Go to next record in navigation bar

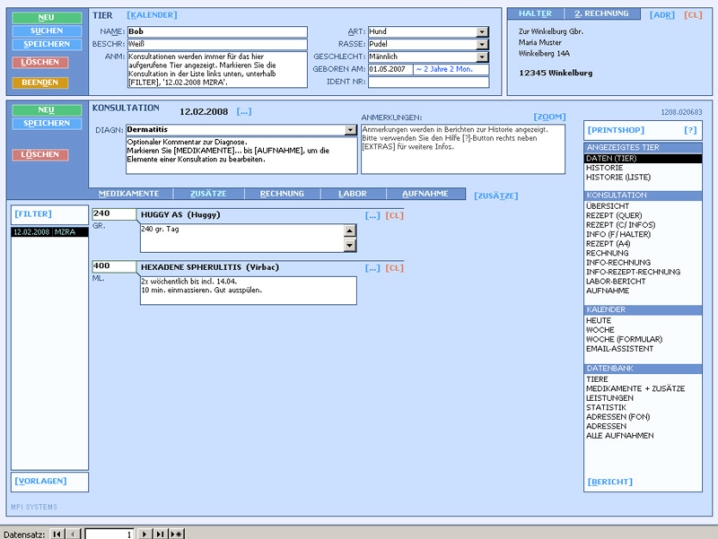click(x=145, y=534)
